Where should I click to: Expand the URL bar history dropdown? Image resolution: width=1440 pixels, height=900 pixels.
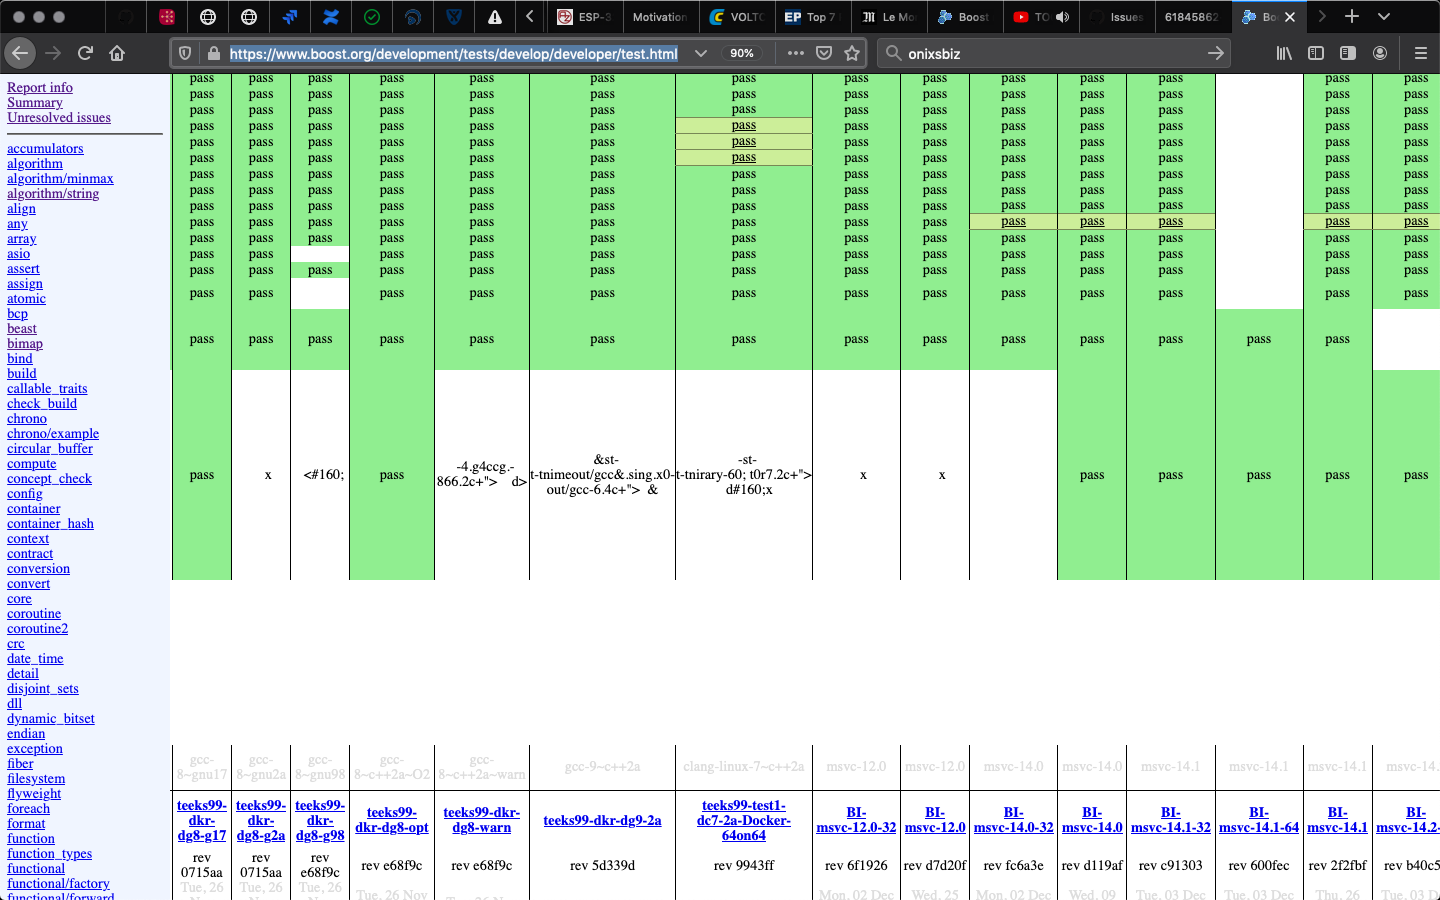click(x=701, y=53)
